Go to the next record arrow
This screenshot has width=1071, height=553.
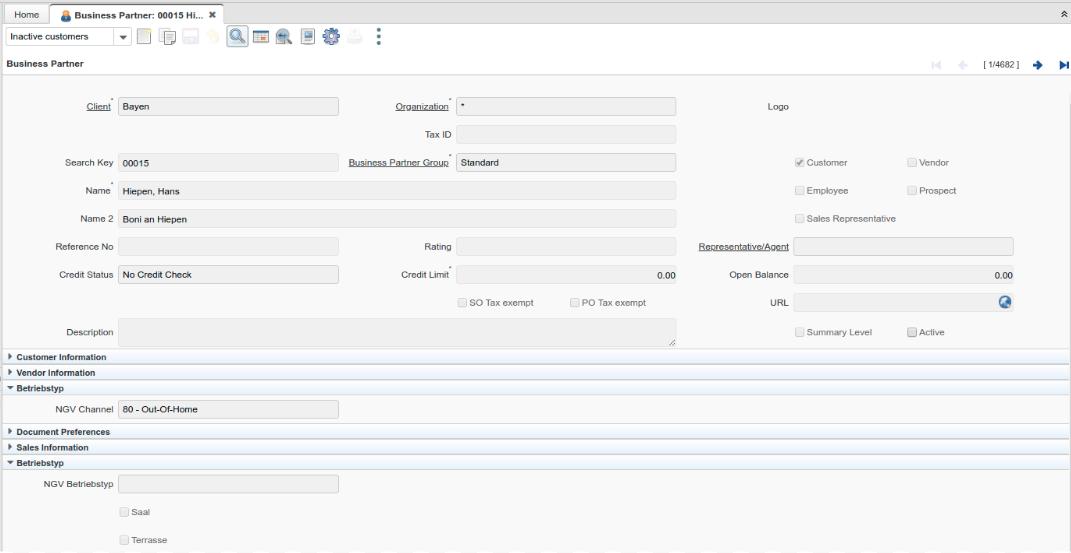click(1038, 65)
